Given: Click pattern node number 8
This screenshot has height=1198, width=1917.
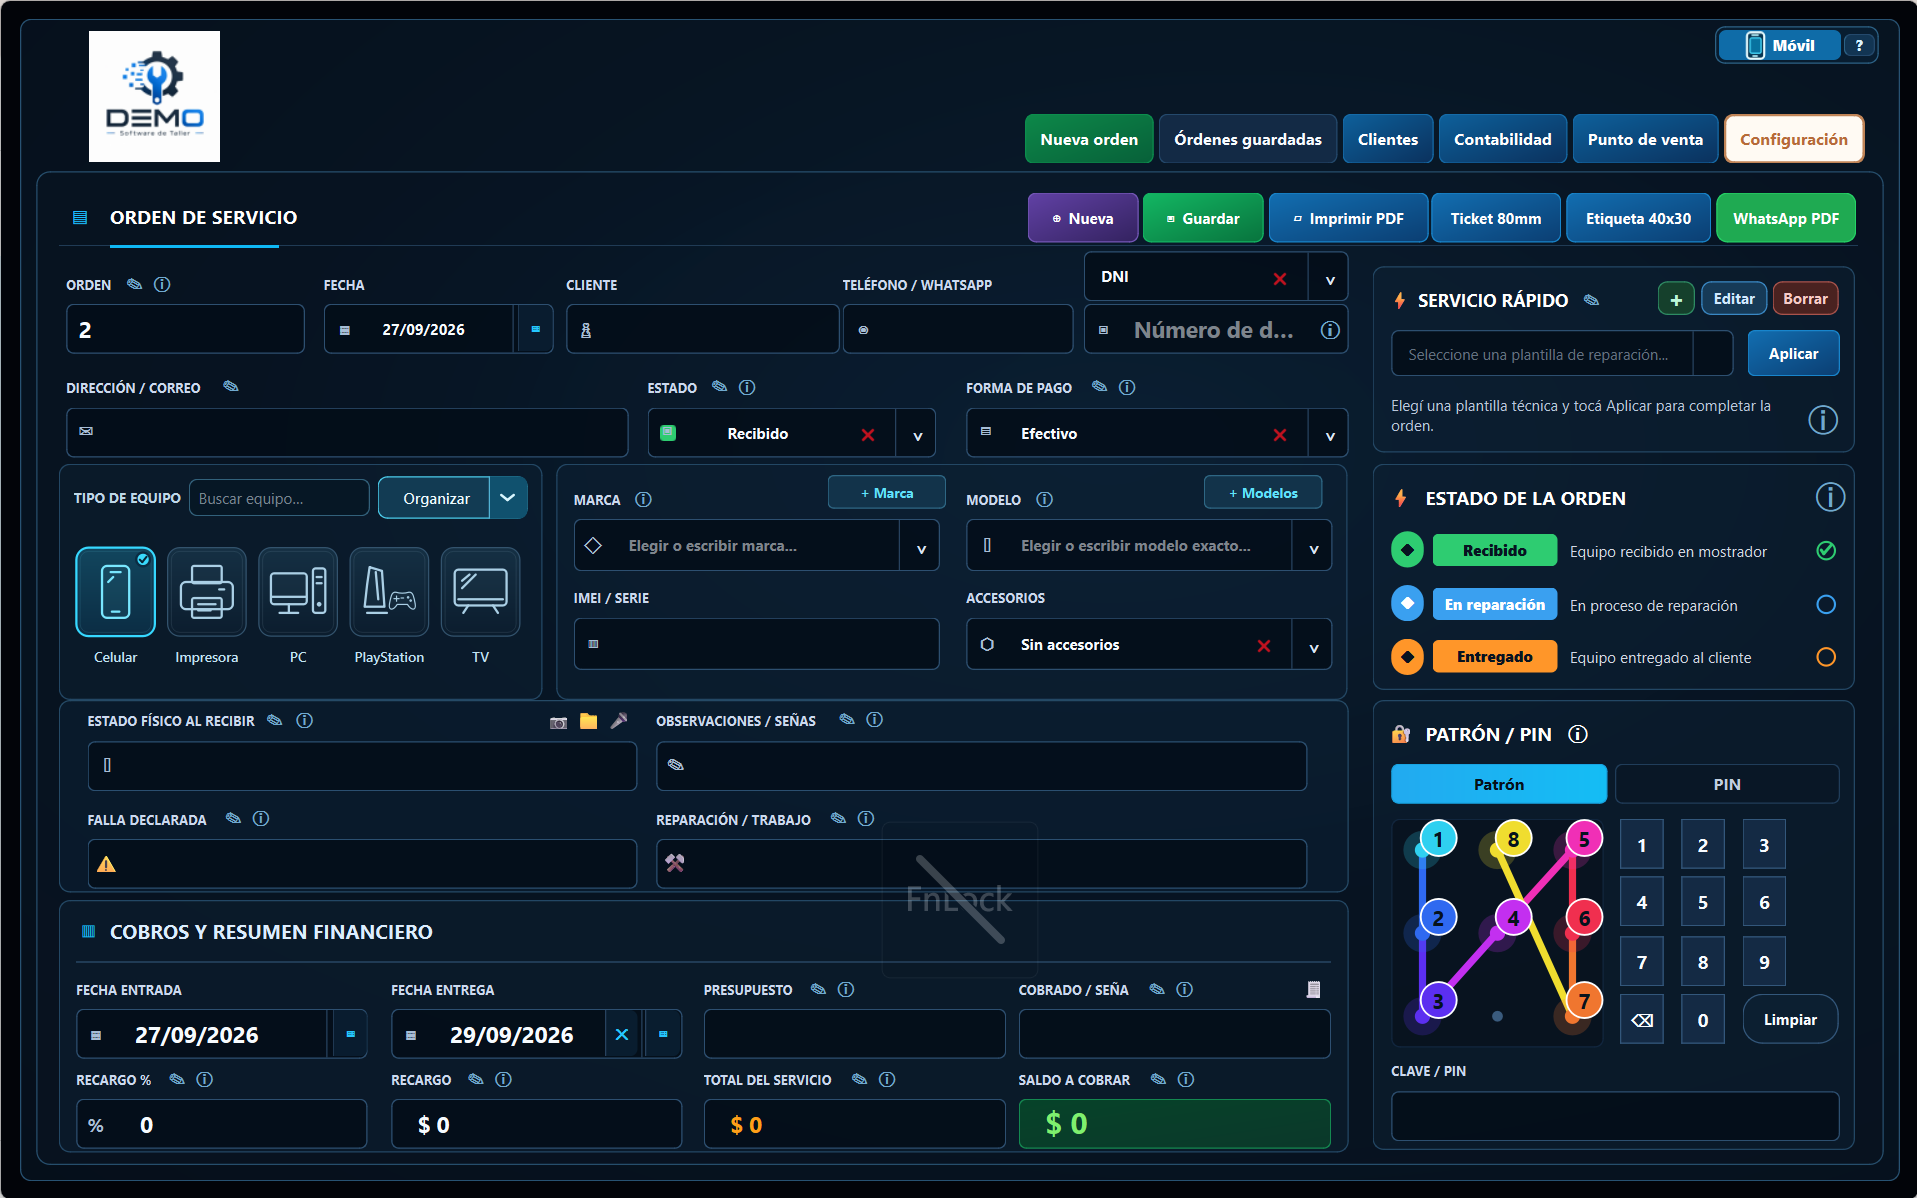Looking at the screenshot, I should point(1513,839).
